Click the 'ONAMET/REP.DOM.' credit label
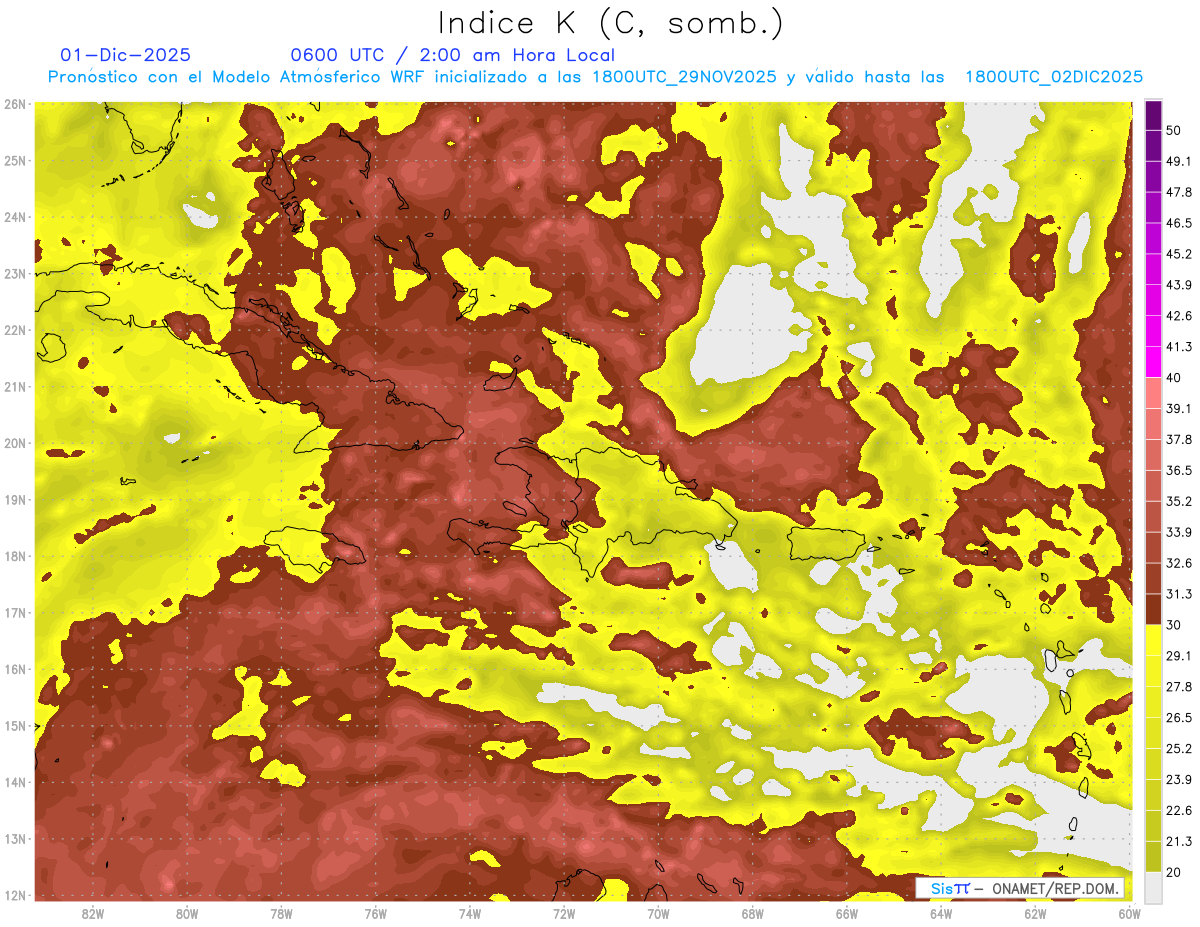Image resolution: width=1200 pixels, height=927 pixels. [x=1055, y=888]
